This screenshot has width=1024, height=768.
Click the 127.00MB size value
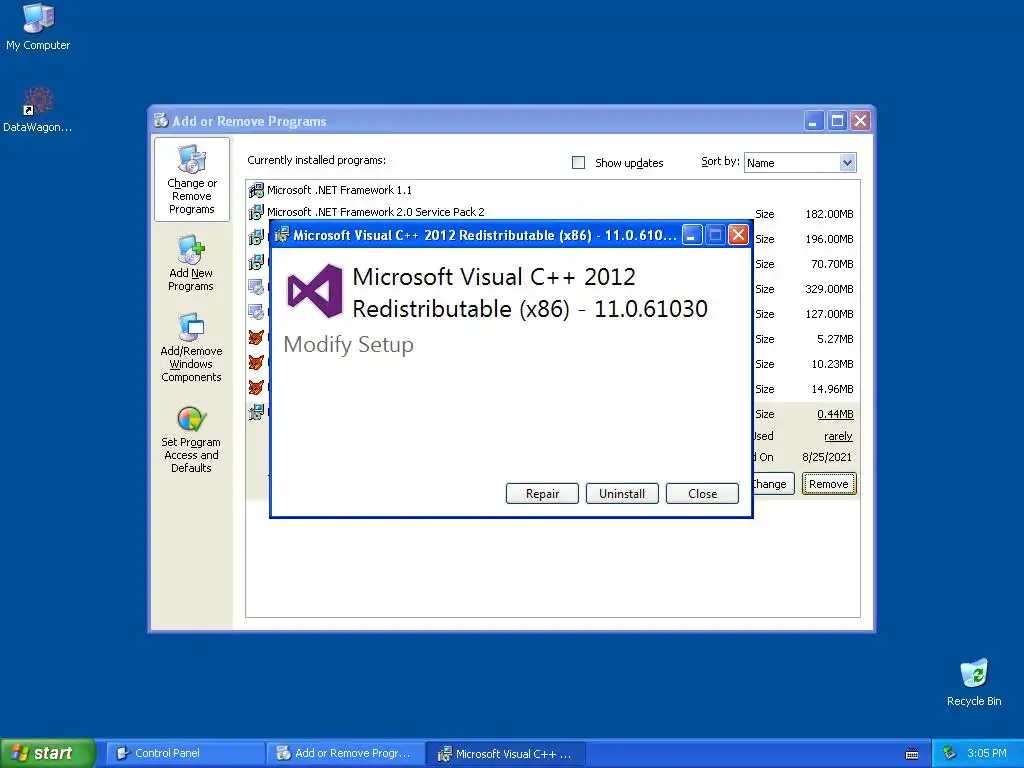pyautogui.click(x=829, y=314)
